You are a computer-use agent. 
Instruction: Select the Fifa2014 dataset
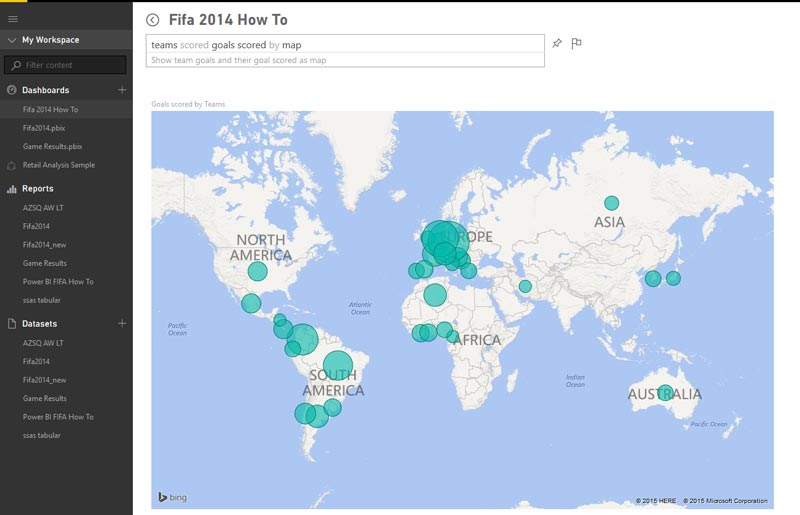point(36,361)
